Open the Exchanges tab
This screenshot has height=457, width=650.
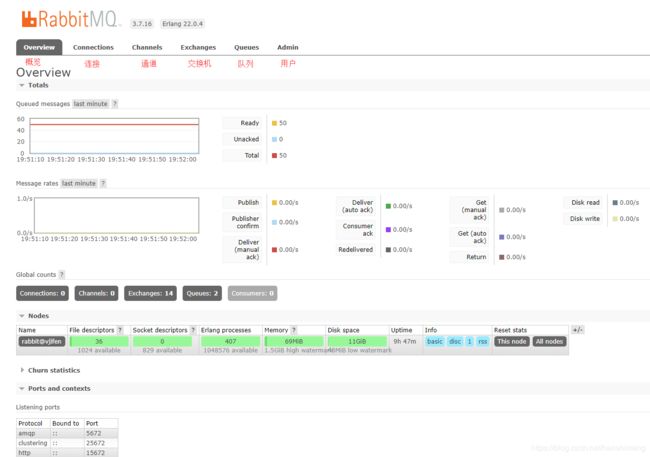198,47
